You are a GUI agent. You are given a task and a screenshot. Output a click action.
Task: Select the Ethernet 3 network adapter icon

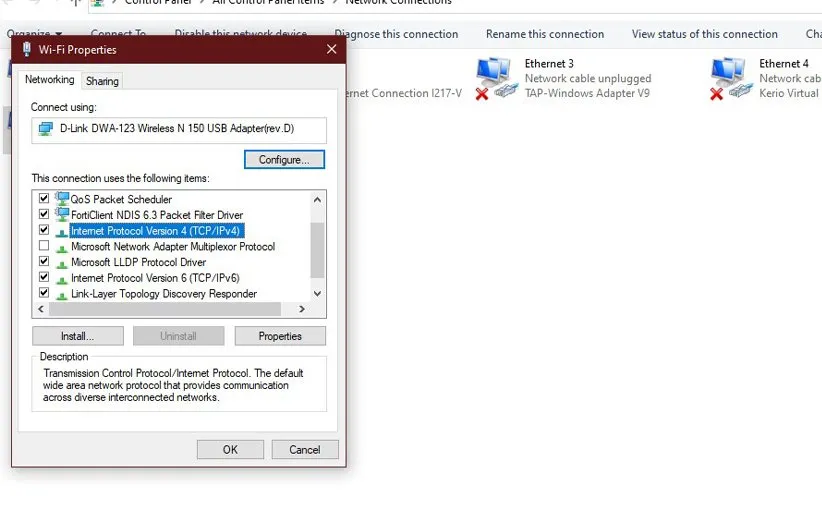tap(496, 79)
